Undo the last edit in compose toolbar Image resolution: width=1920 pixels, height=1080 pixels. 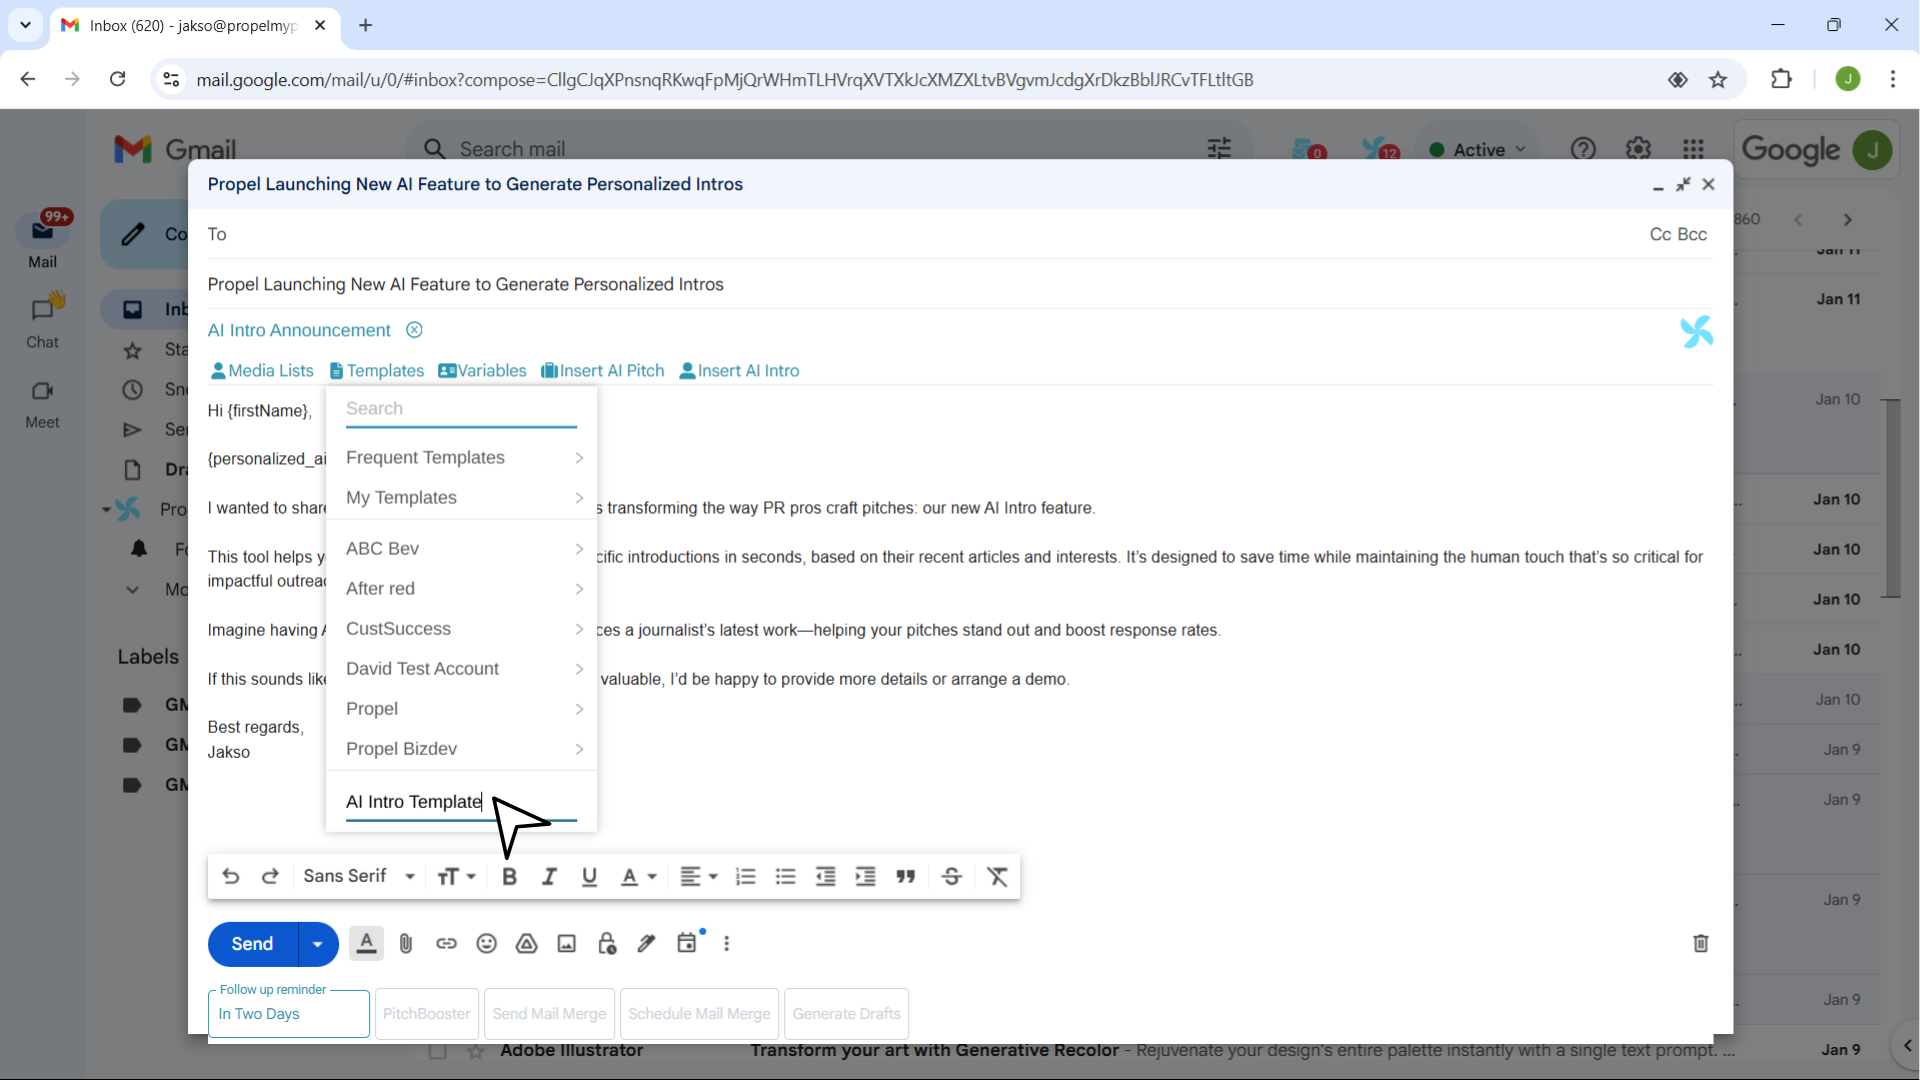[231, 877]
